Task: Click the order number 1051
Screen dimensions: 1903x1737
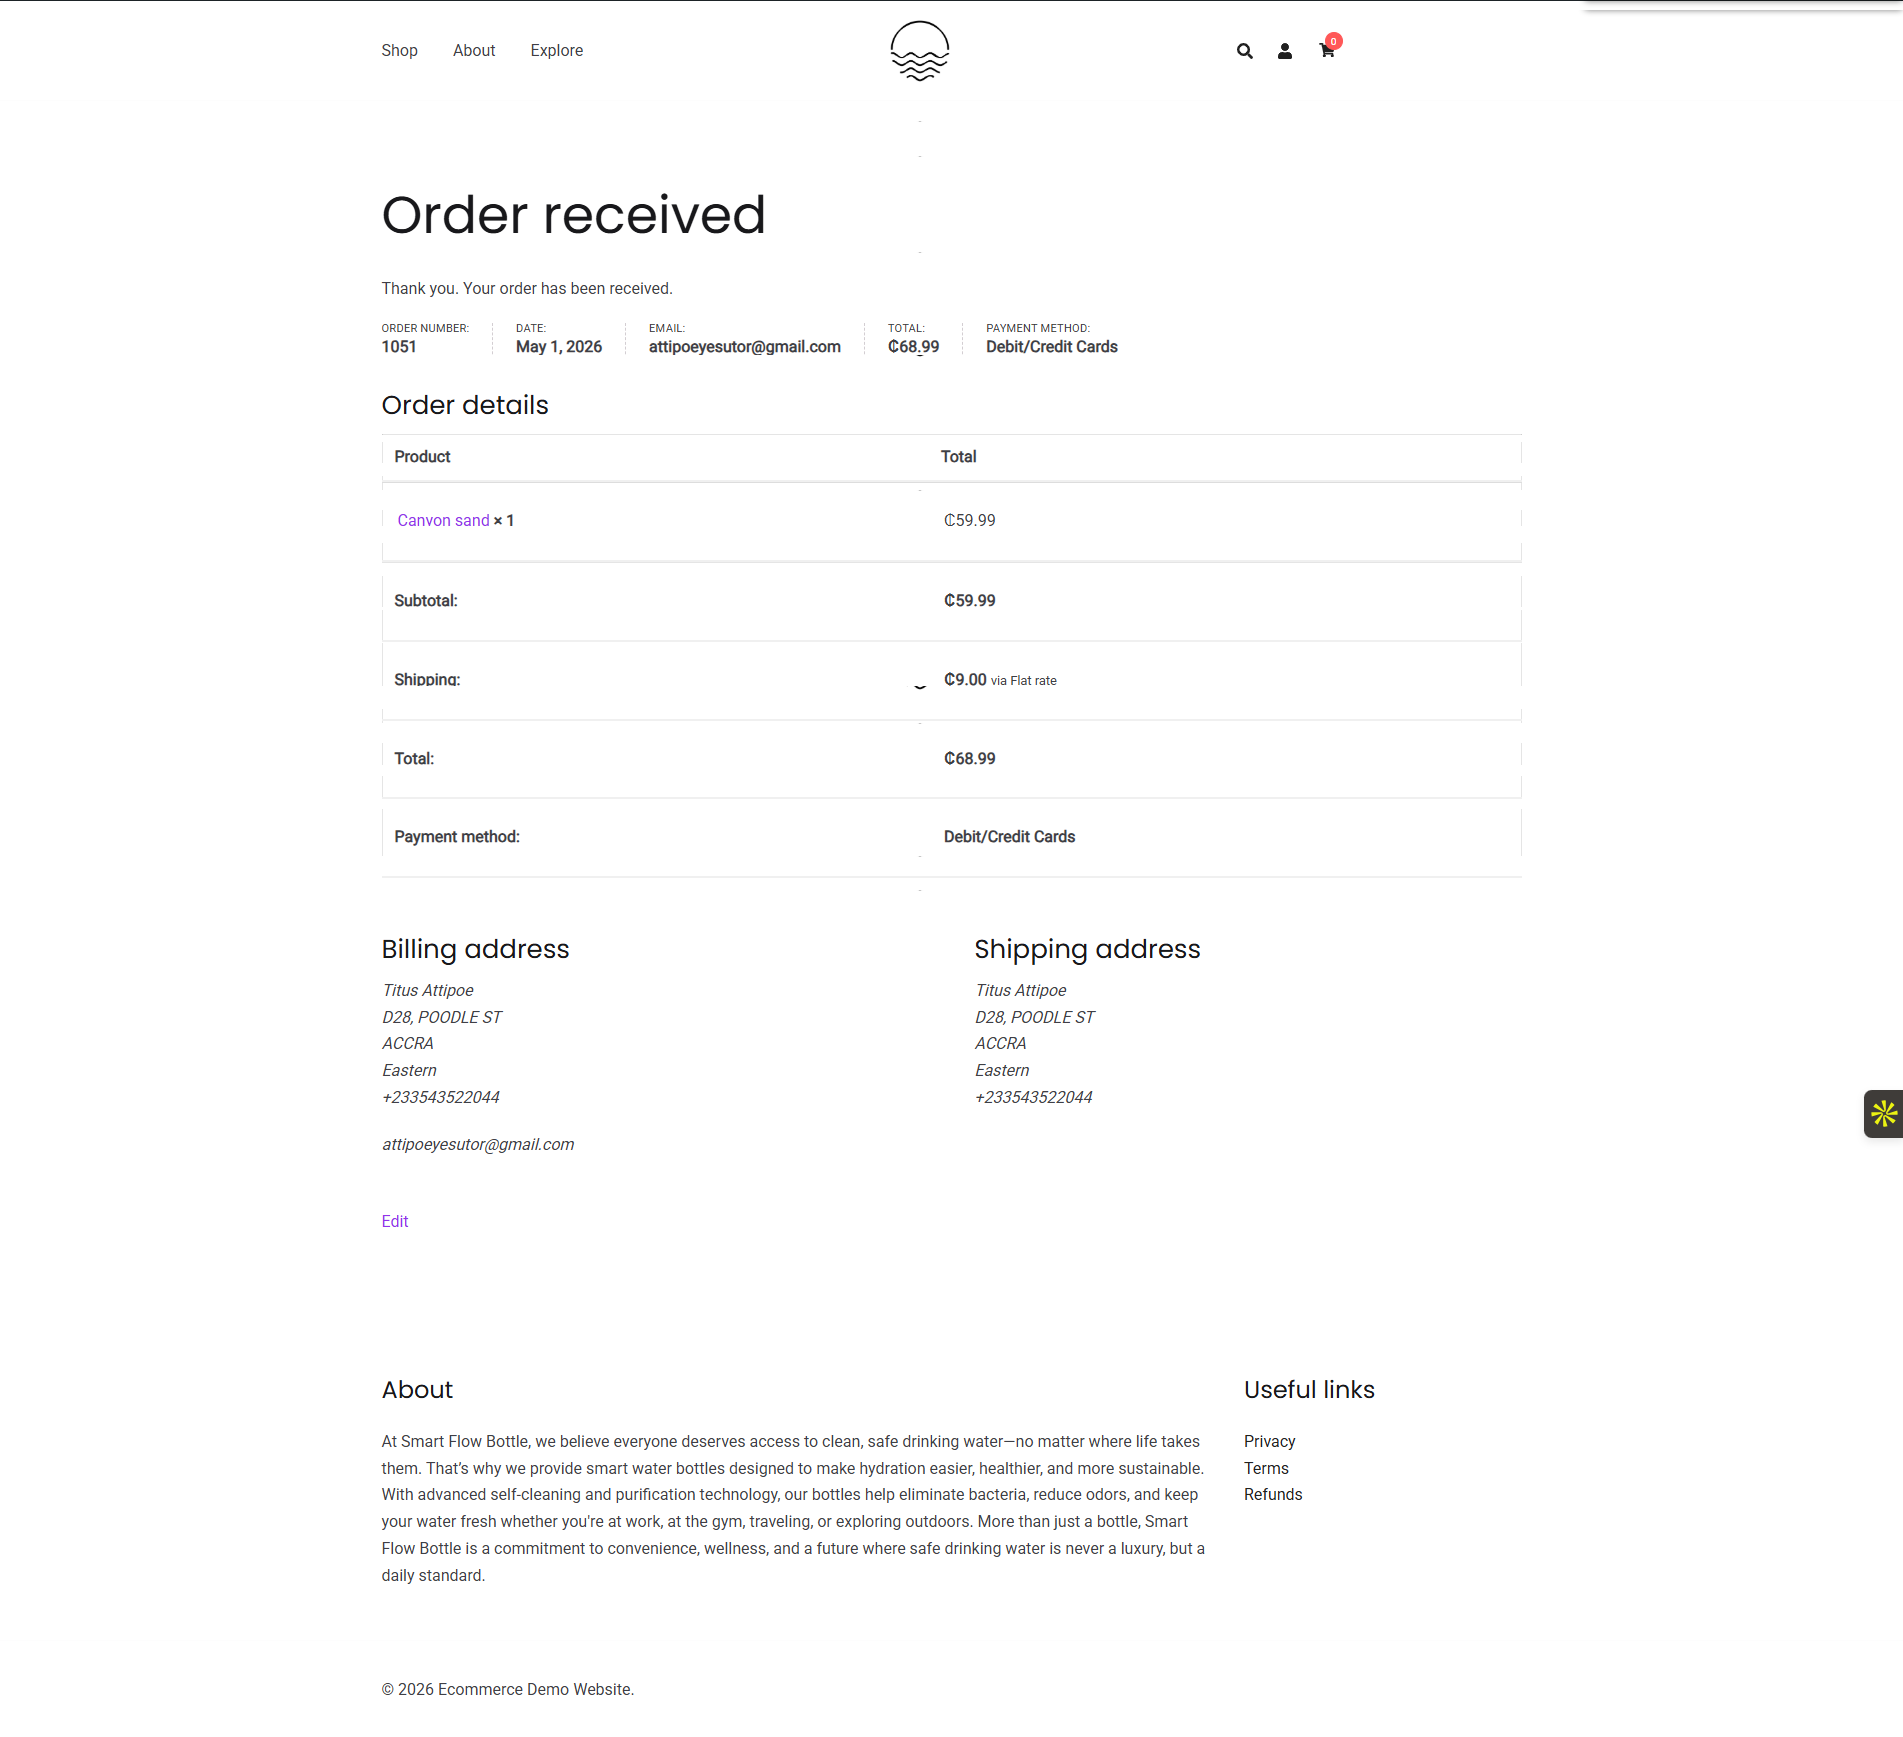Action: [x=399, y=346]
